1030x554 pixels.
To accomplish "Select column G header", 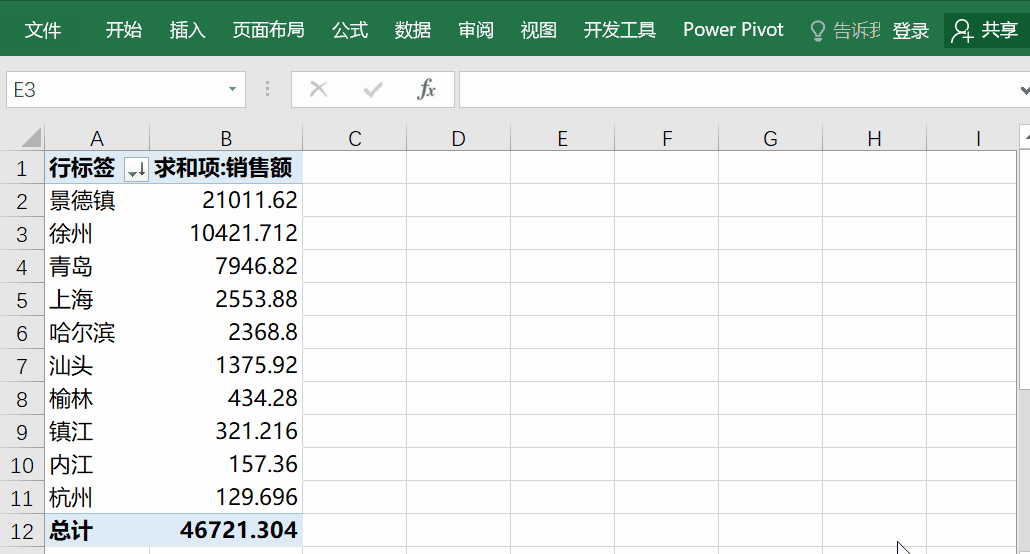I will [771, 138].
